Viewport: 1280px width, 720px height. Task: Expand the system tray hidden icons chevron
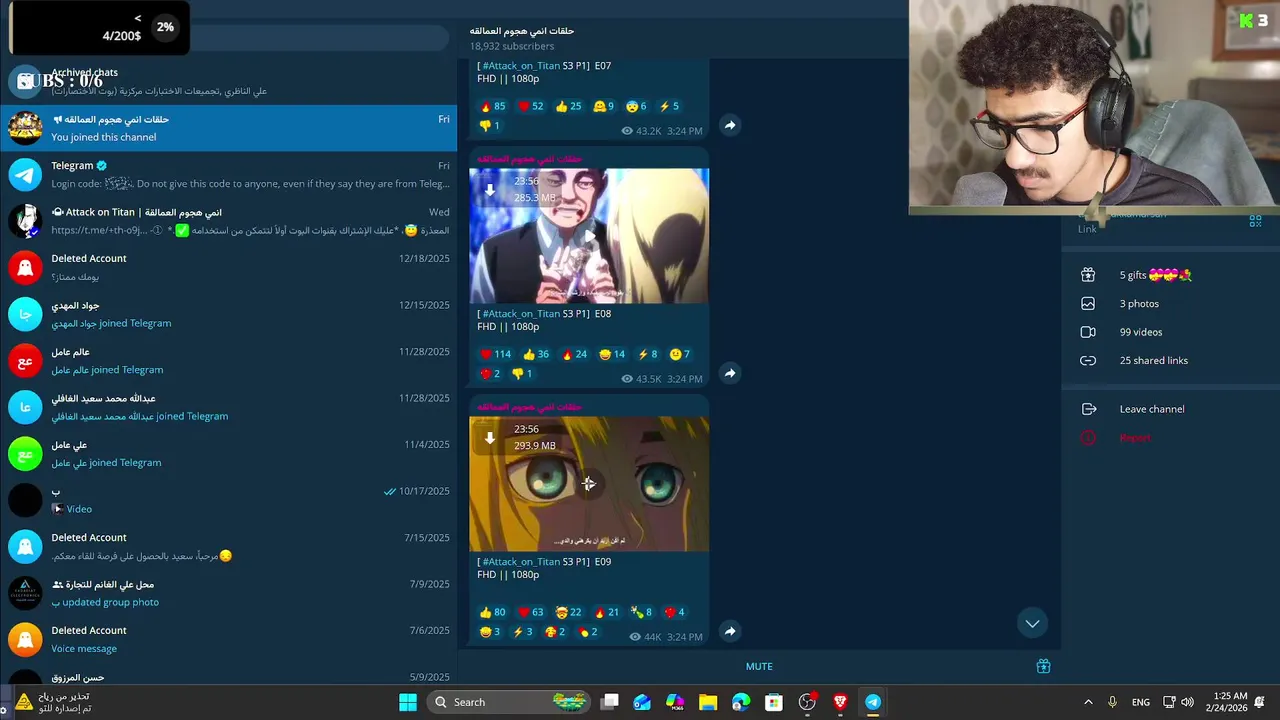coord(1088,702)
